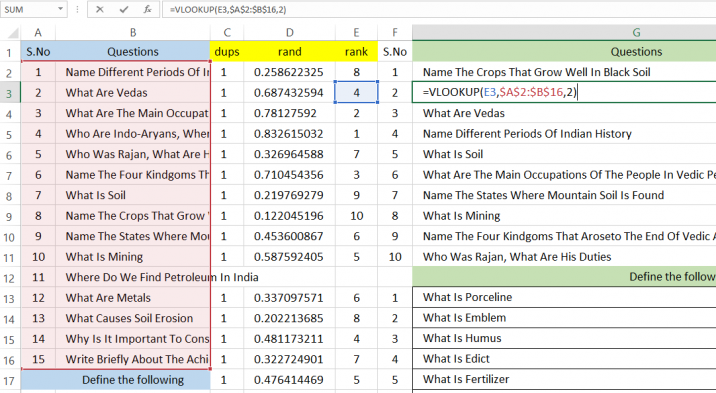The image size is (716, 393).
Task: Select 'What Is Humus' cell
Action: point(564,339)
